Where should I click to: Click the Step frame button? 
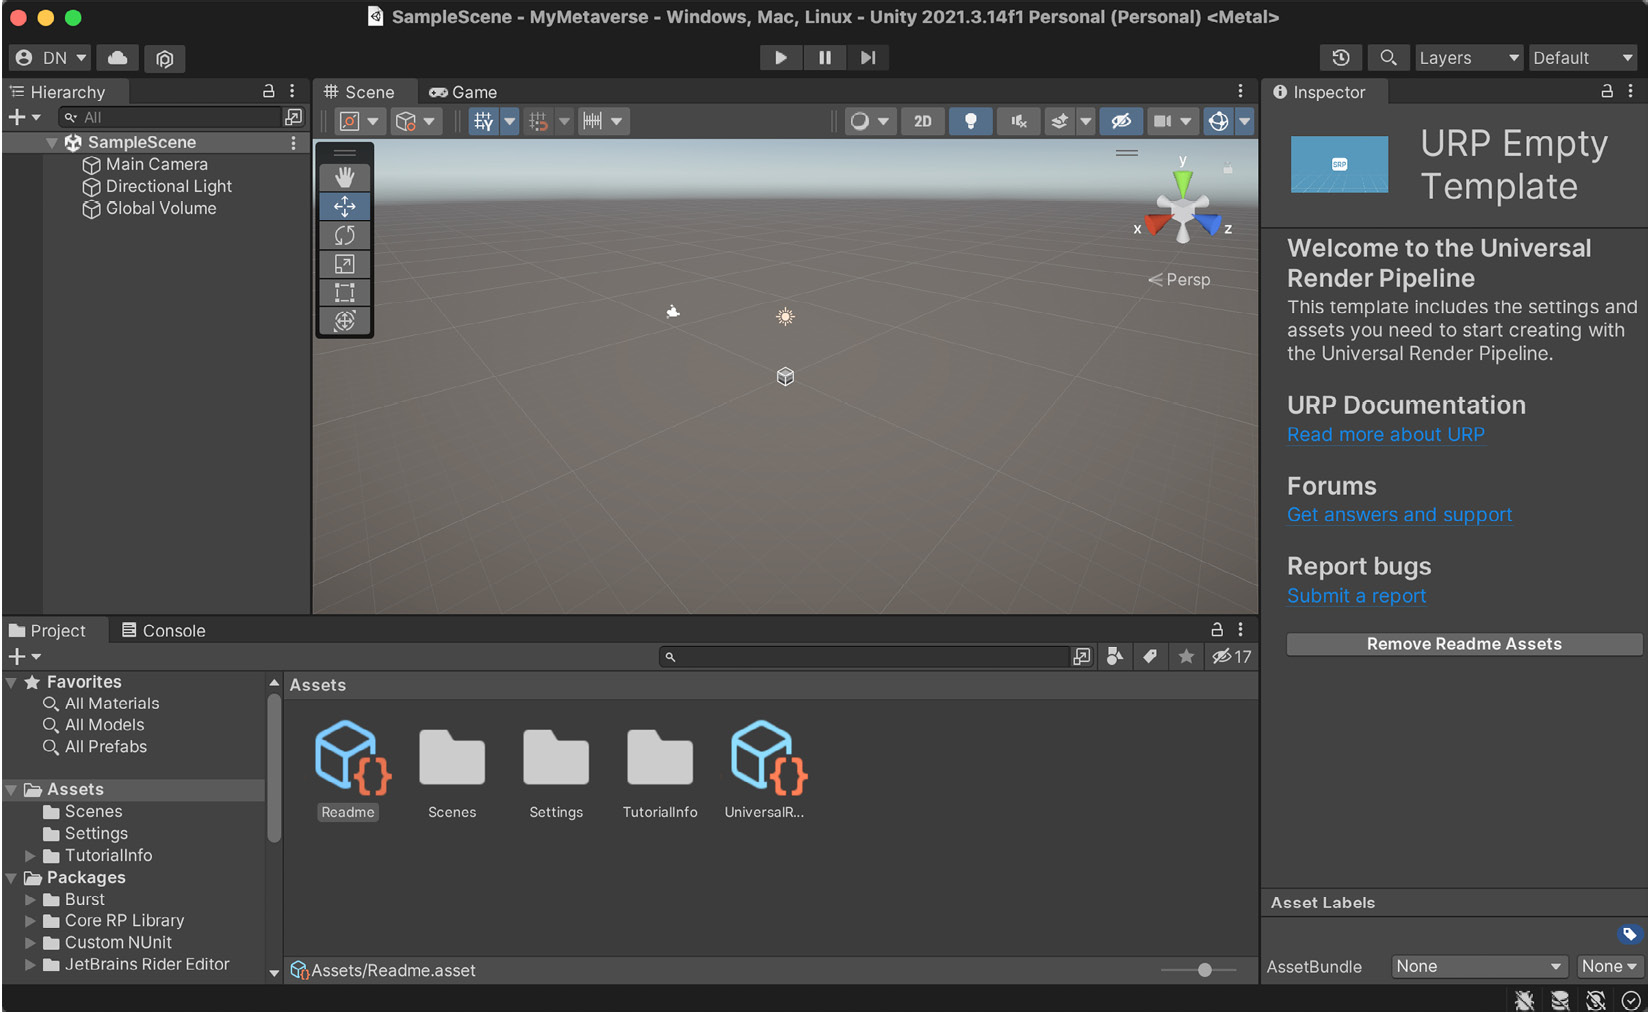[868, 58]
